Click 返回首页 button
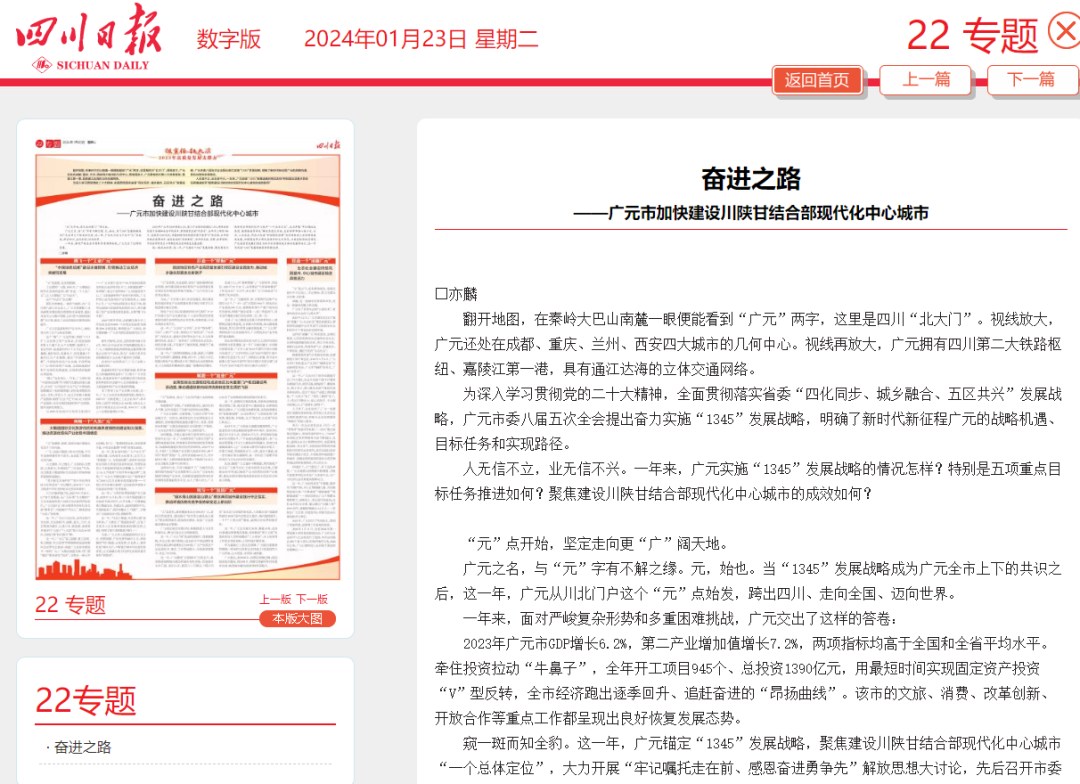 pos(817,80)
